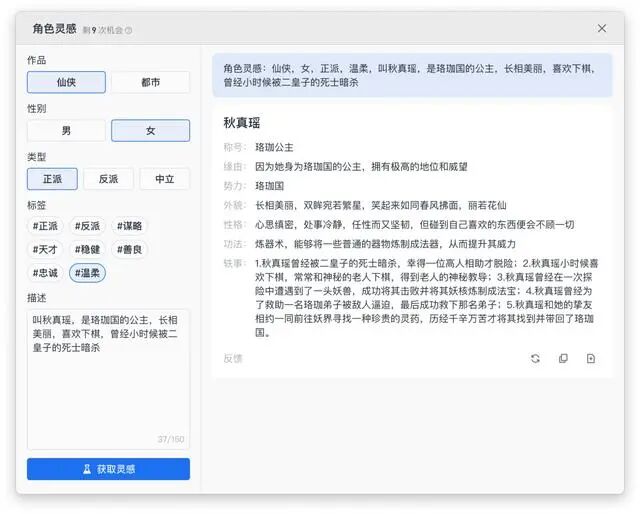Choose gender 女
The image size is (640, 514).
click(x=150, y=131)
